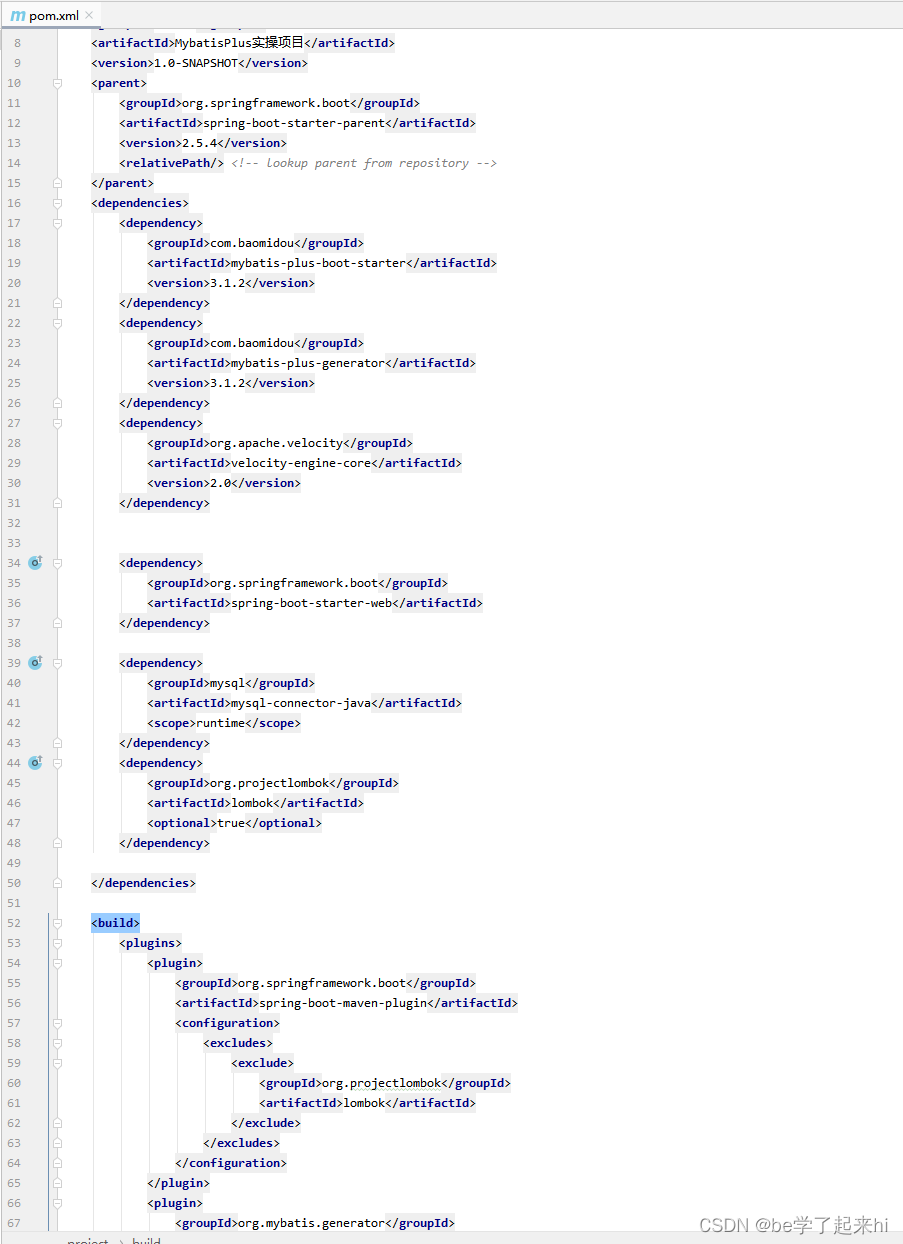The image size is (903, 1244).
Task: Click the lombok artifactId on line 61
Action: click(363, 1103)
